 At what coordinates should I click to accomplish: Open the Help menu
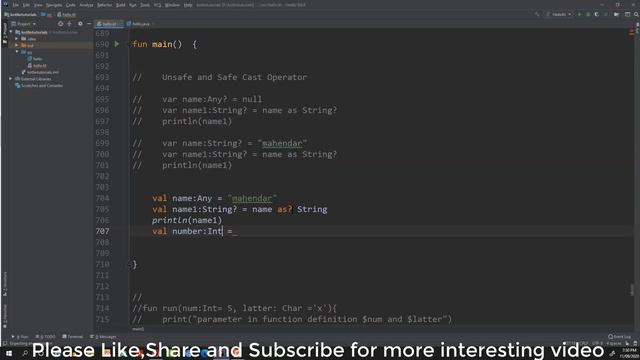pyautogui.click(x=188, y=5)
